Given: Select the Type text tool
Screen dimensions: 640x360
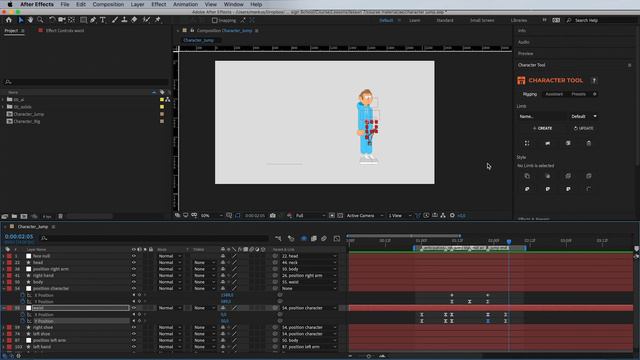Looking at the screenshot, I should click(x=102, y=20).
